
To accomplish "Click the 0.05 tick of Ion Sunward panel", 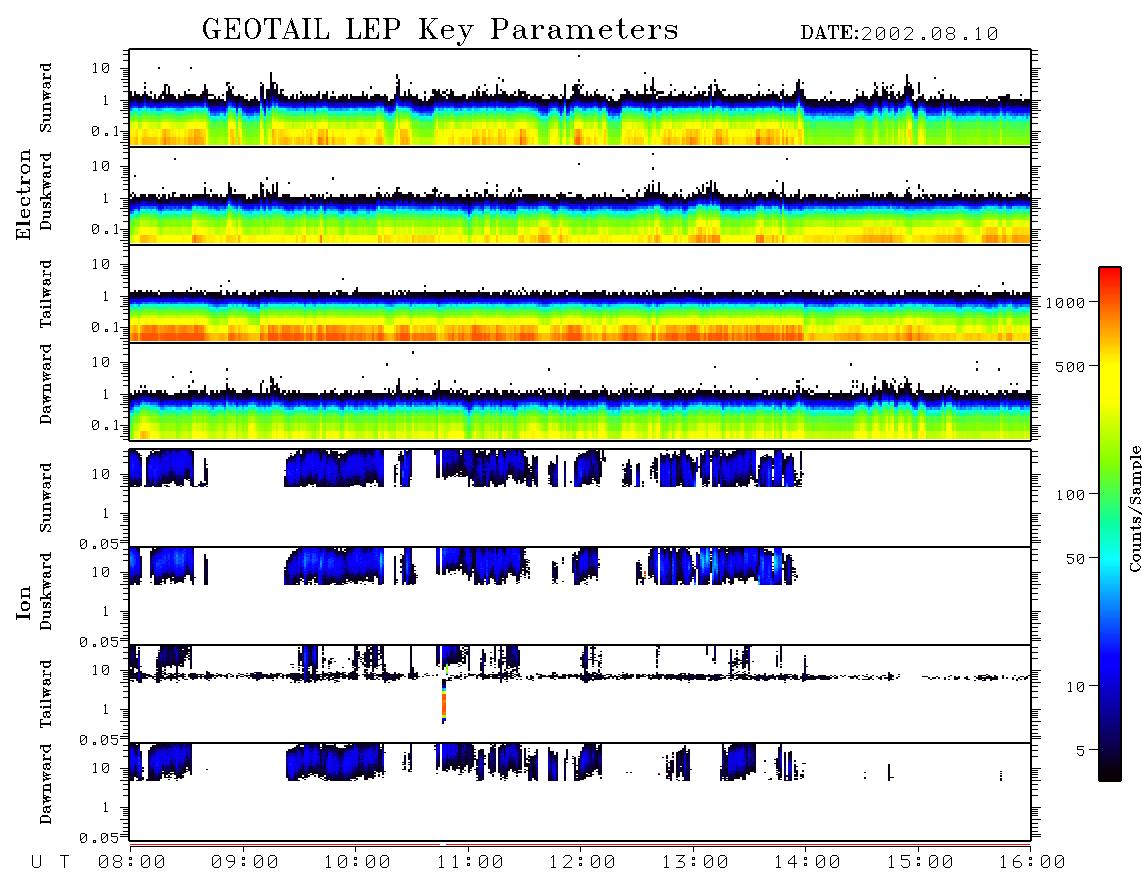I will pos(98,543).
